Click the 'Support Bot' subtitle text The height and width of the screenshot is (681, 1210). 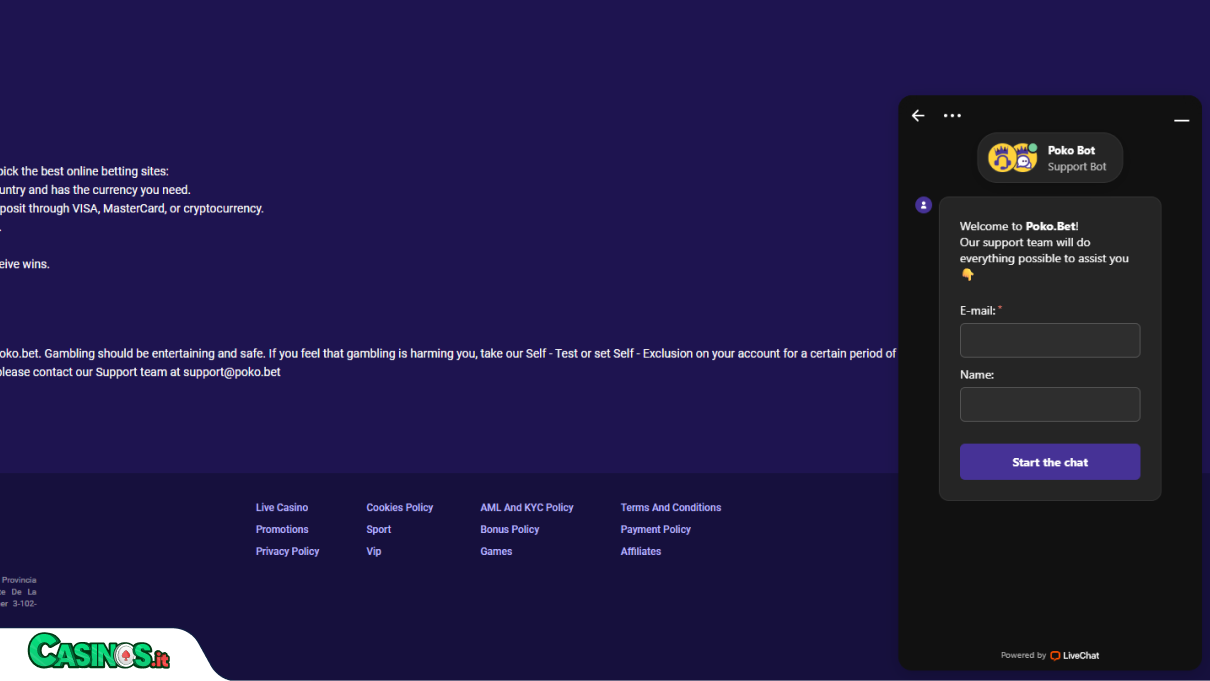(1077, 167)
